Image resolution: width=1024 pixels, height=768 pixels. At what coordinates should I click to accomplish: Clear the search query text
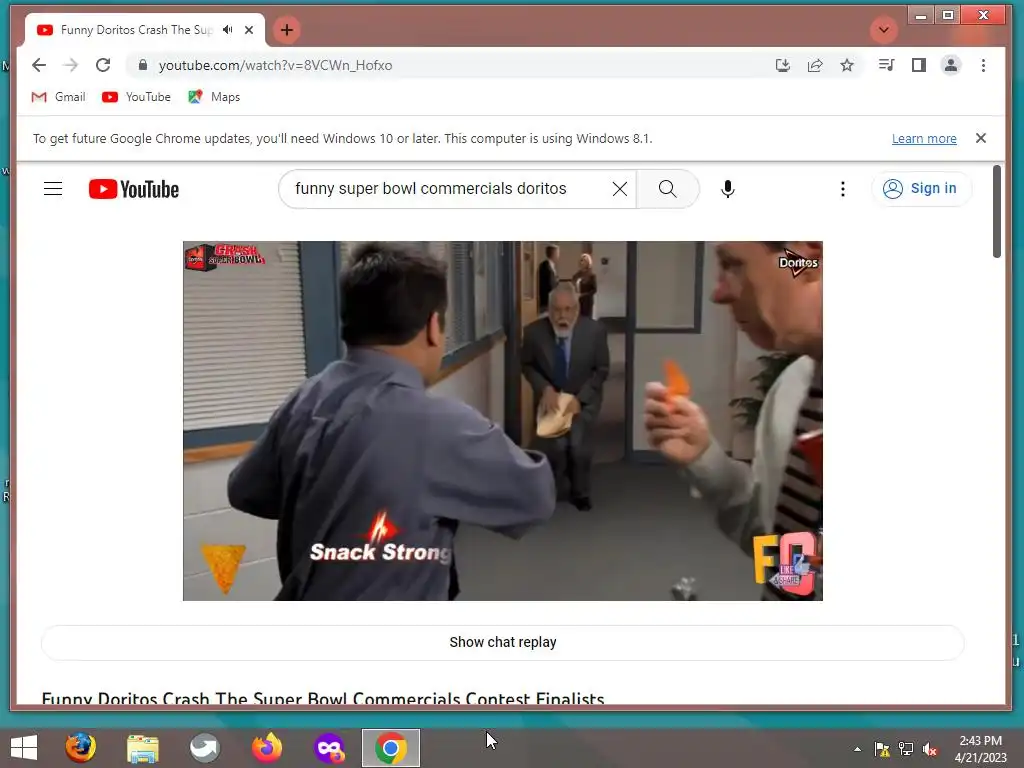click(620, 189)
